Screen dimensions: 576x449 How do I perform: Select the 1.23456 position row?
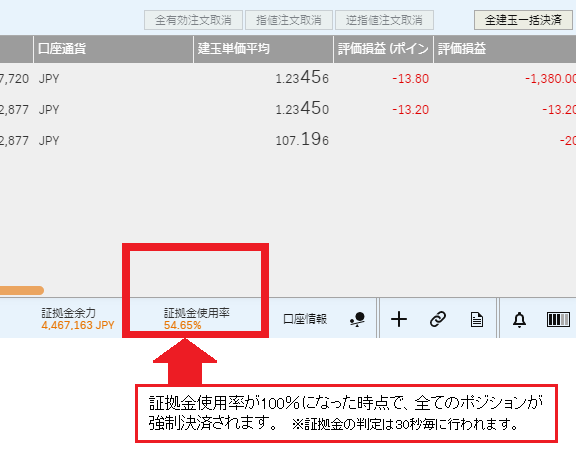pyautogui.click(x=288, y=79)
